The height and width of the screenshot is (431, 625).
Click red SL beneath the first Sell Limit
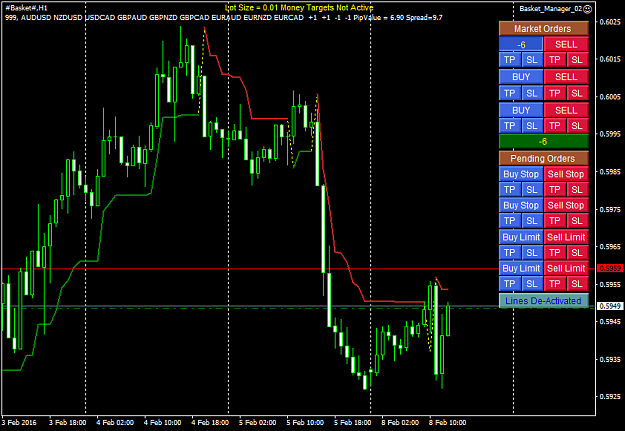[x=577, y=253]
